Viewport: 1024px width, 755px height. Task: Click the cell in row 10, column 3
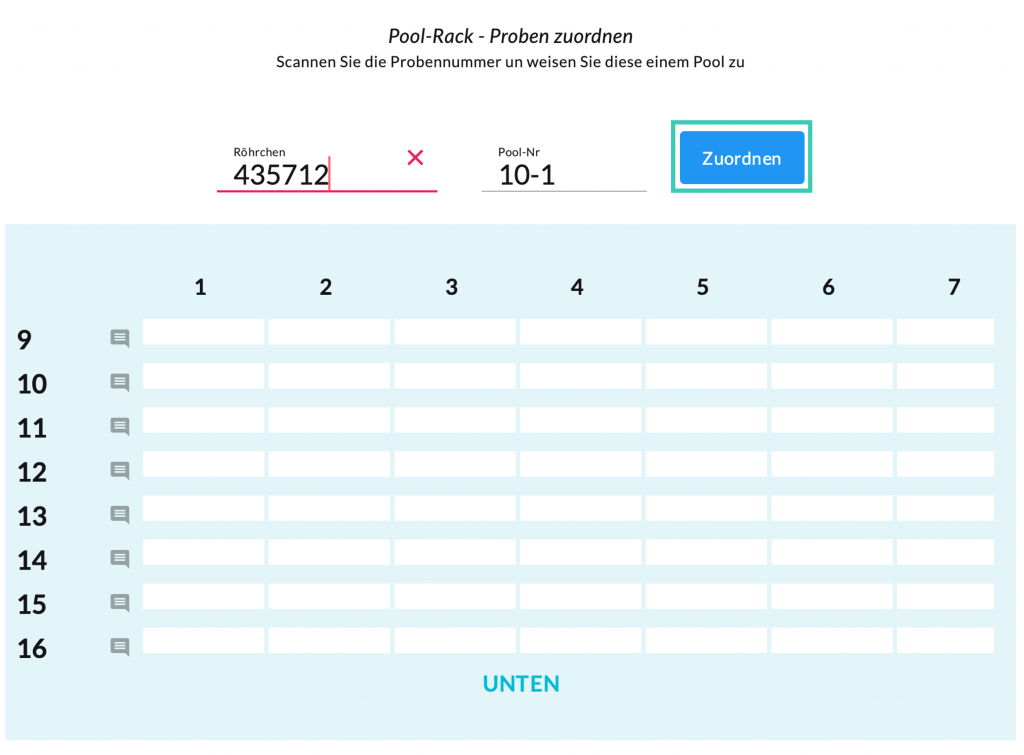[455, 376]
